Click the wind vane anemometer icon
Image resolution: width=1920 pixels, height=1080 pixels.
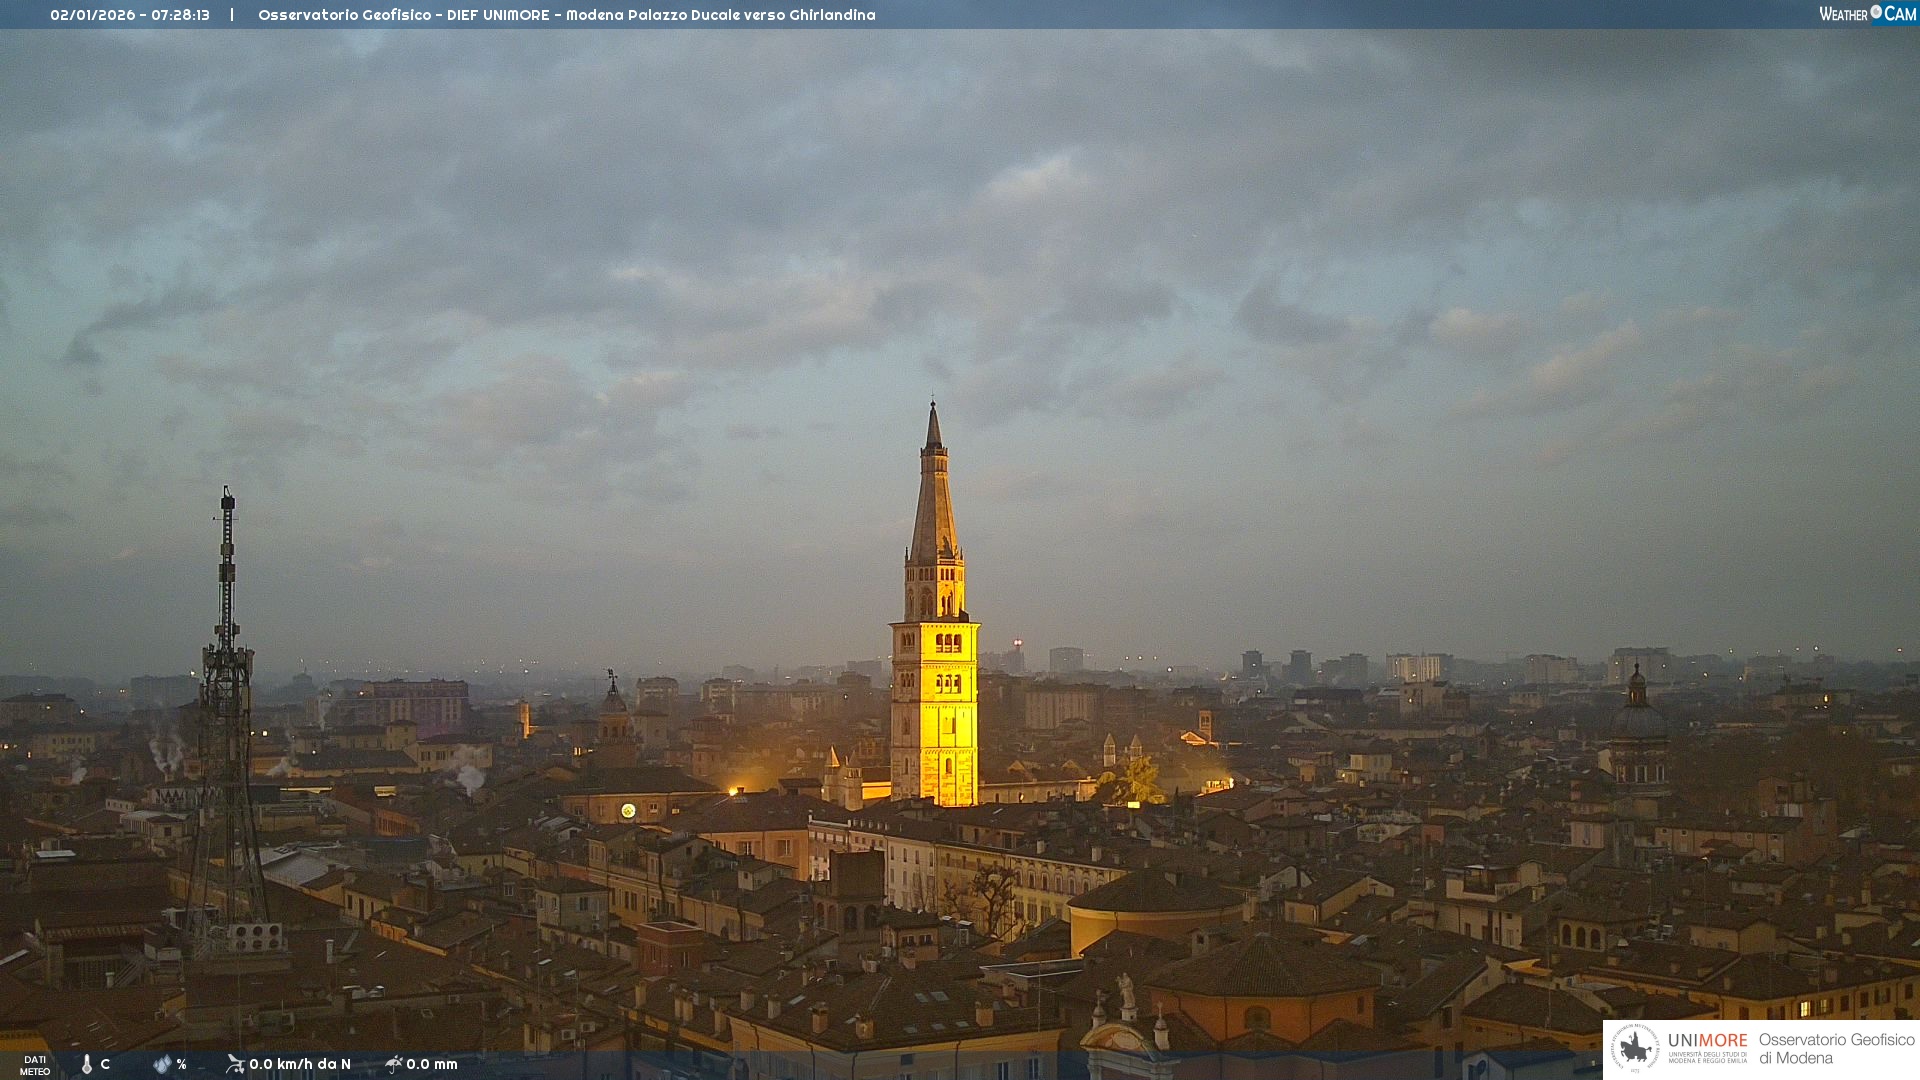pyautogui.click(x=235, y=1063)
